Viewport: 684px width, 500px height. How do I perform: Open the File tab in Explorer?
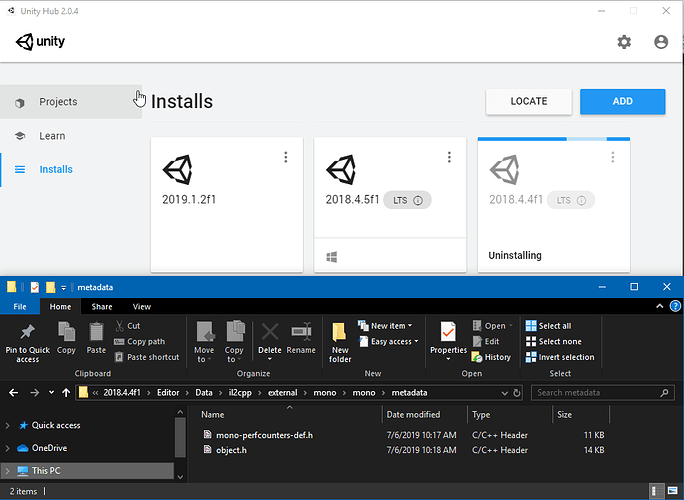20,307
